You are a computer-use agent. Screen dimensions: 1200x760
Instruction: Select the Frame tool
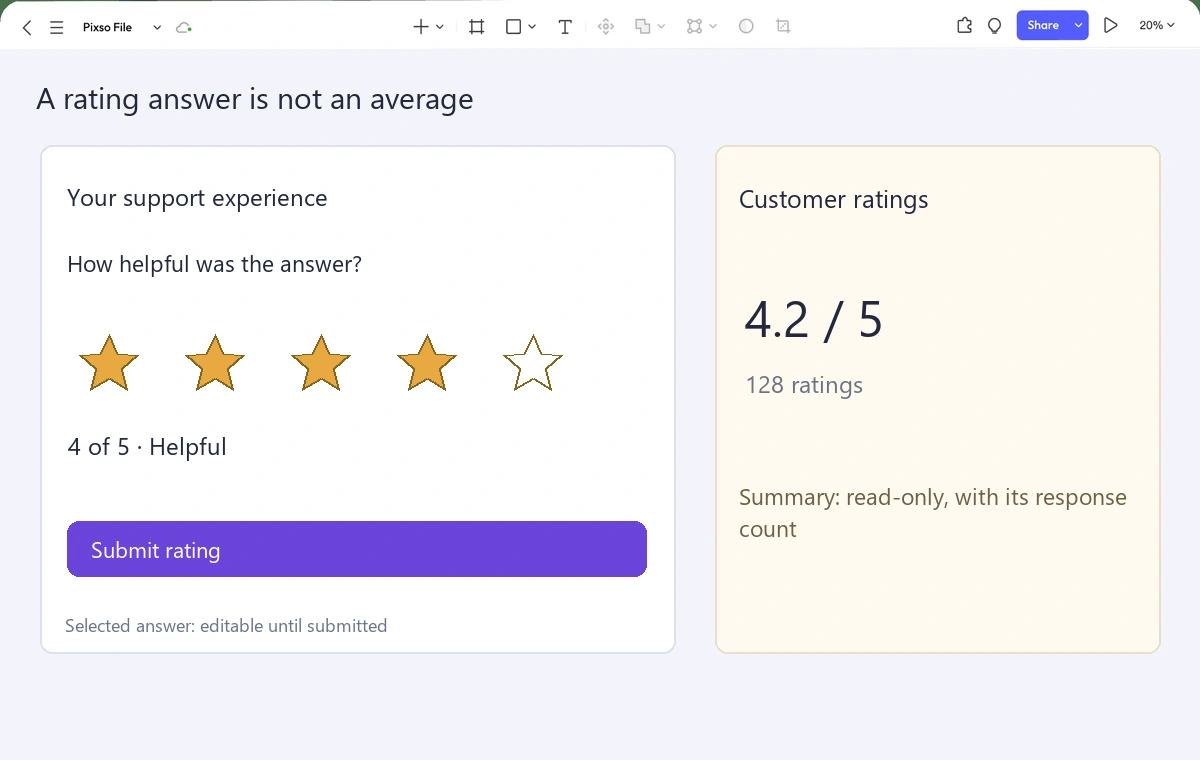[477, 27]
